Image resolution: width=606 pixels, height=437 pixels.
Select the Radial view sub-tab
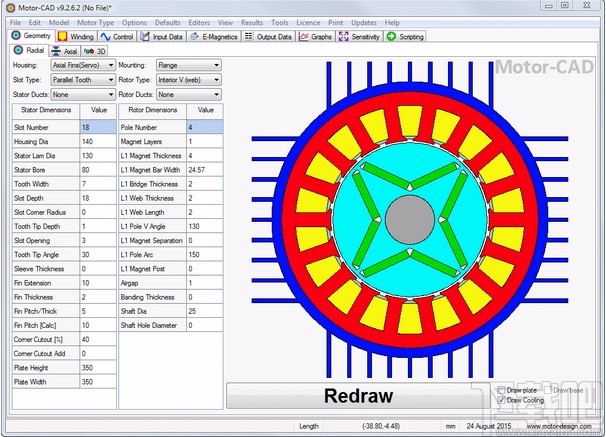coord(29,51)
